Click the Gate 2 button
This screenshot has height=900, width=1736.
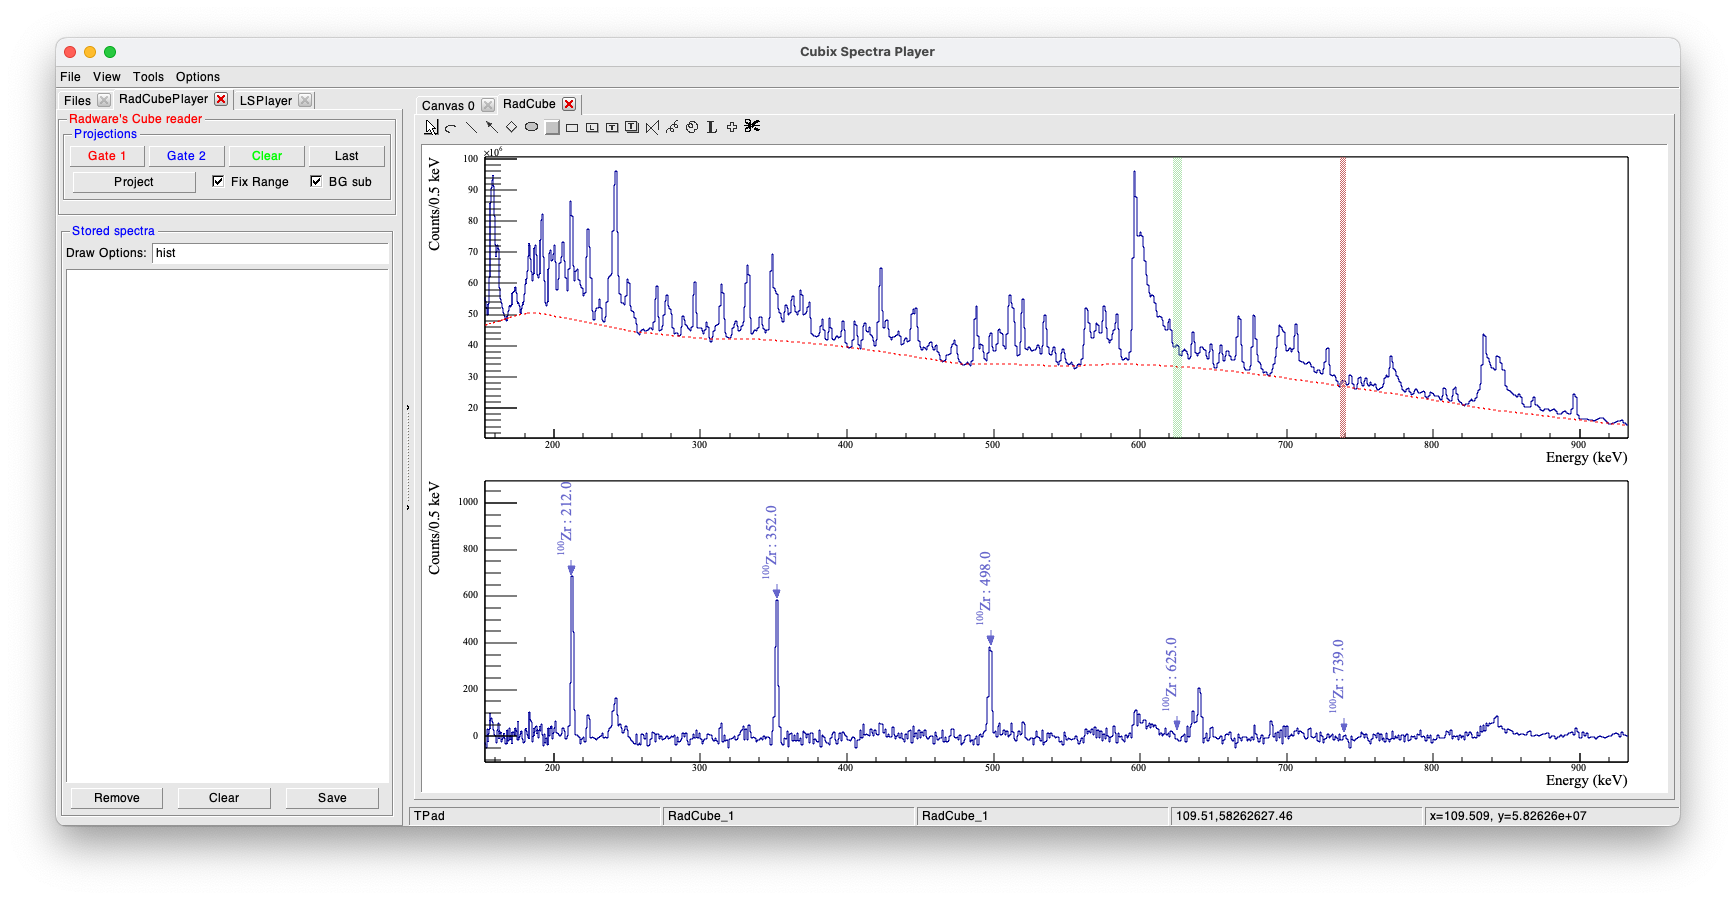[x=186, y=156]
